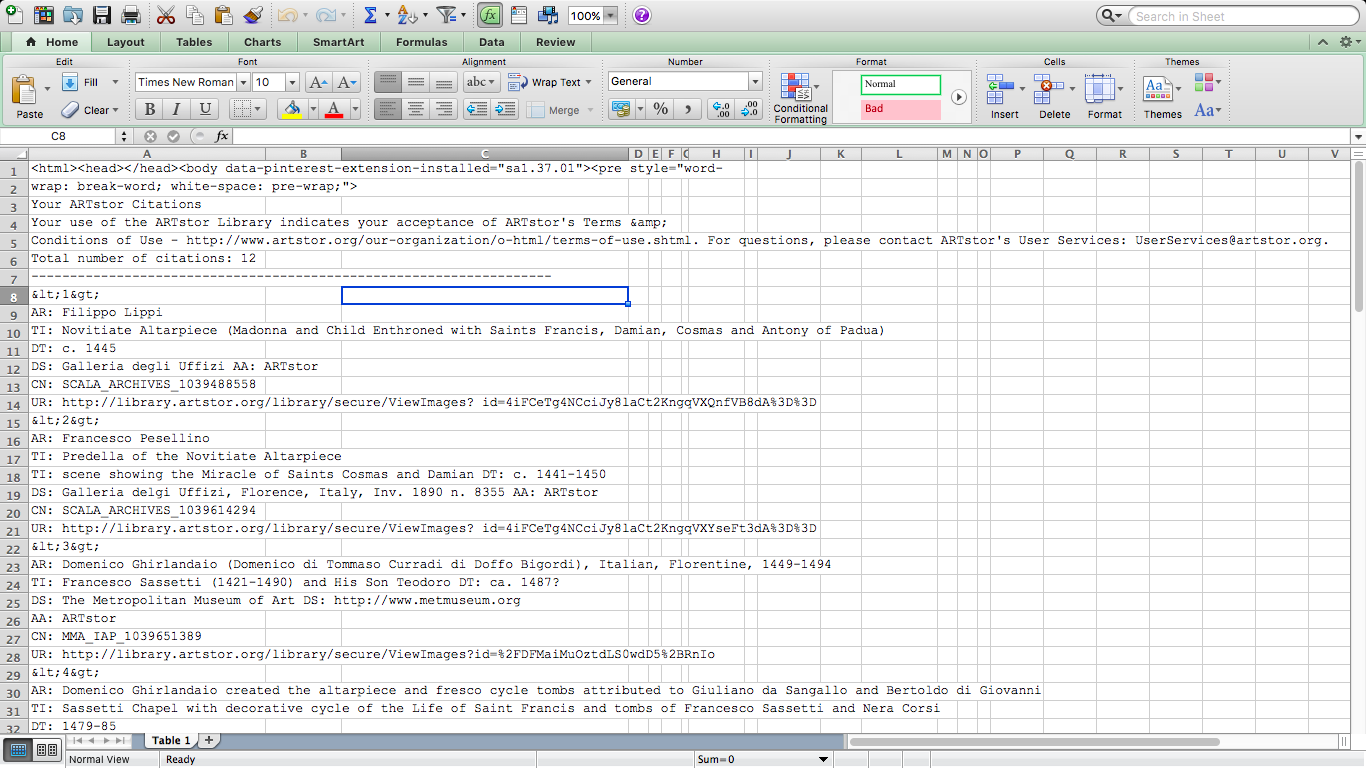The image size is (1366, 768).
Task: Open the SmartArt ribbon tab
Action: coord(339,42)
